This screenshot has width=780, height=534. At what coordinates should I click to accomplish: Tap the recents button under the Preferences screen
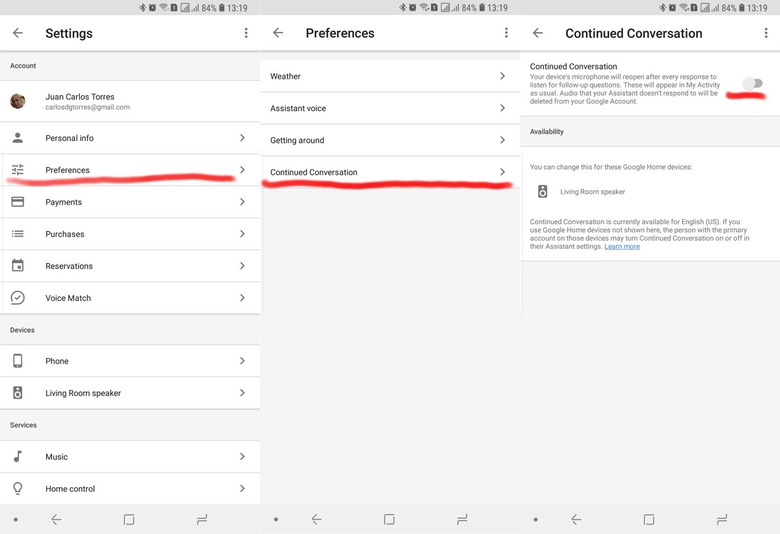click(462, 520)
